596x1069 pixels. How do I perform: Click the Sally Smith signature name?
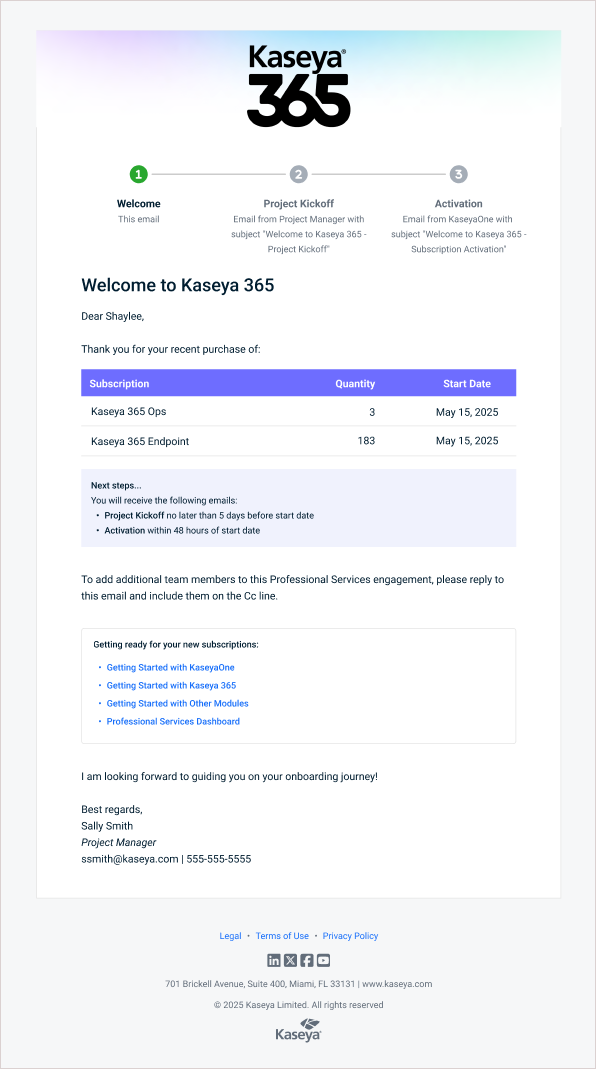pos(107,826)
